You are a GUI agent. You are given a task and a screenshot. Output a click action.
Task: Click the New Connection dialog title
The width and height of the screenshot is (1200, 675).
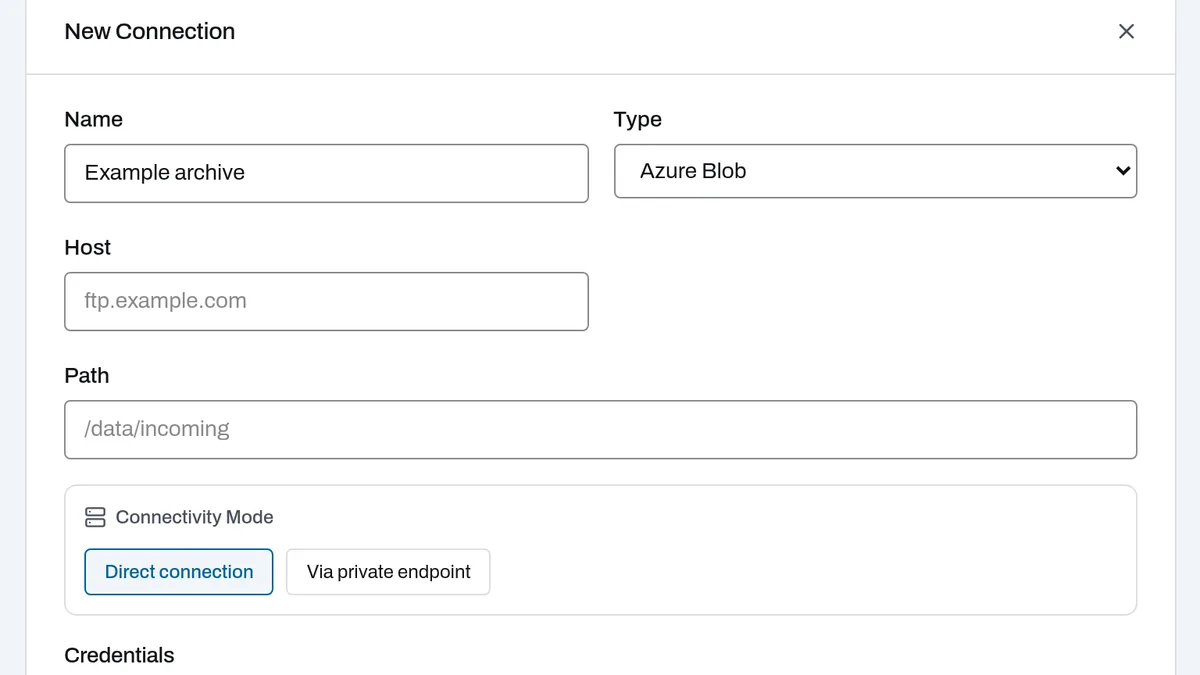tap(150, 32)
